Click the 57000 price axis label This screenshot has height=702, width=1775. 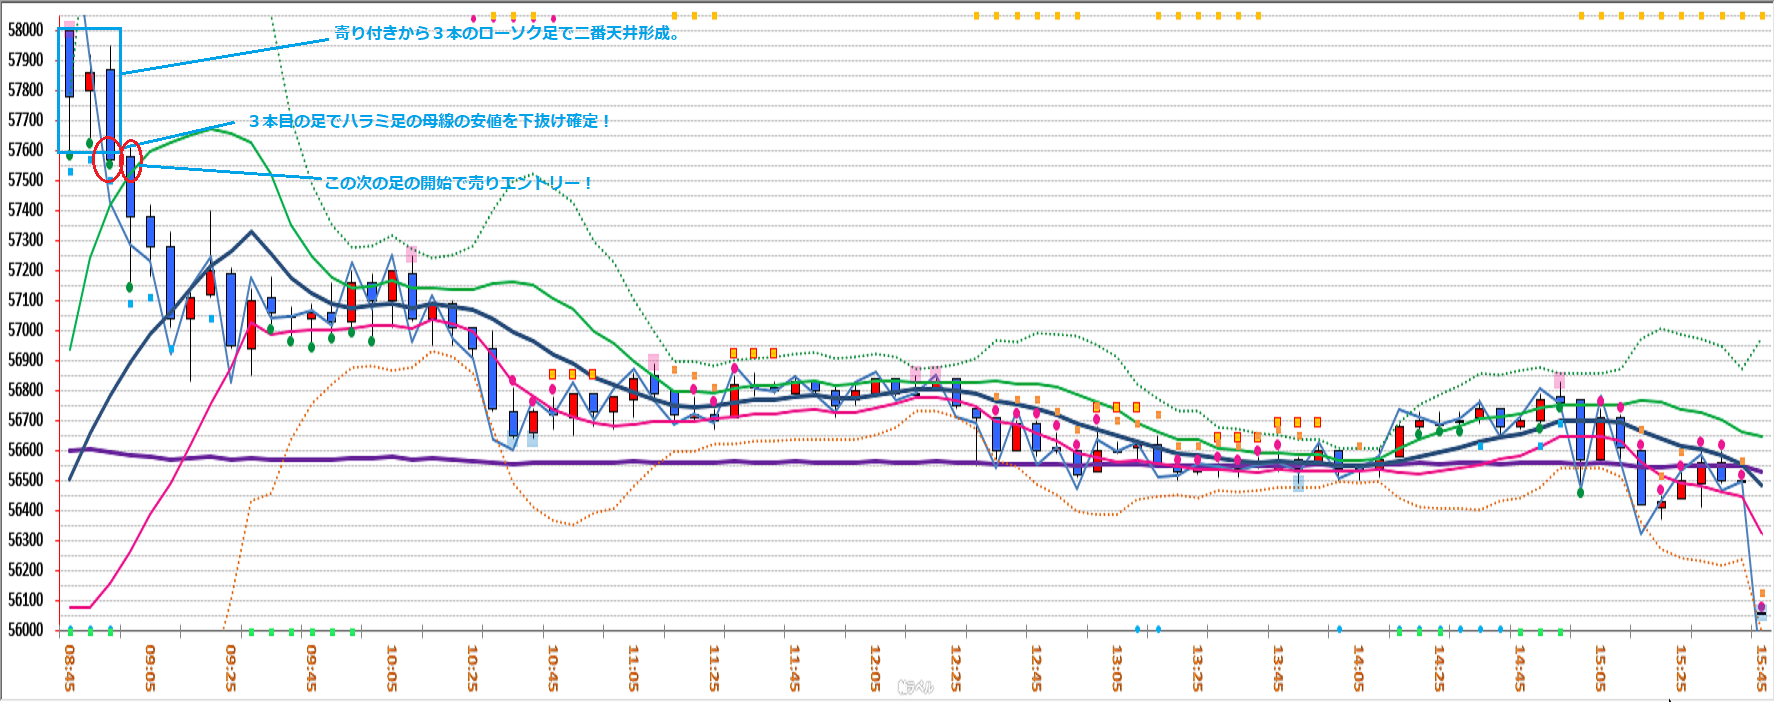[x=26, y=330]
